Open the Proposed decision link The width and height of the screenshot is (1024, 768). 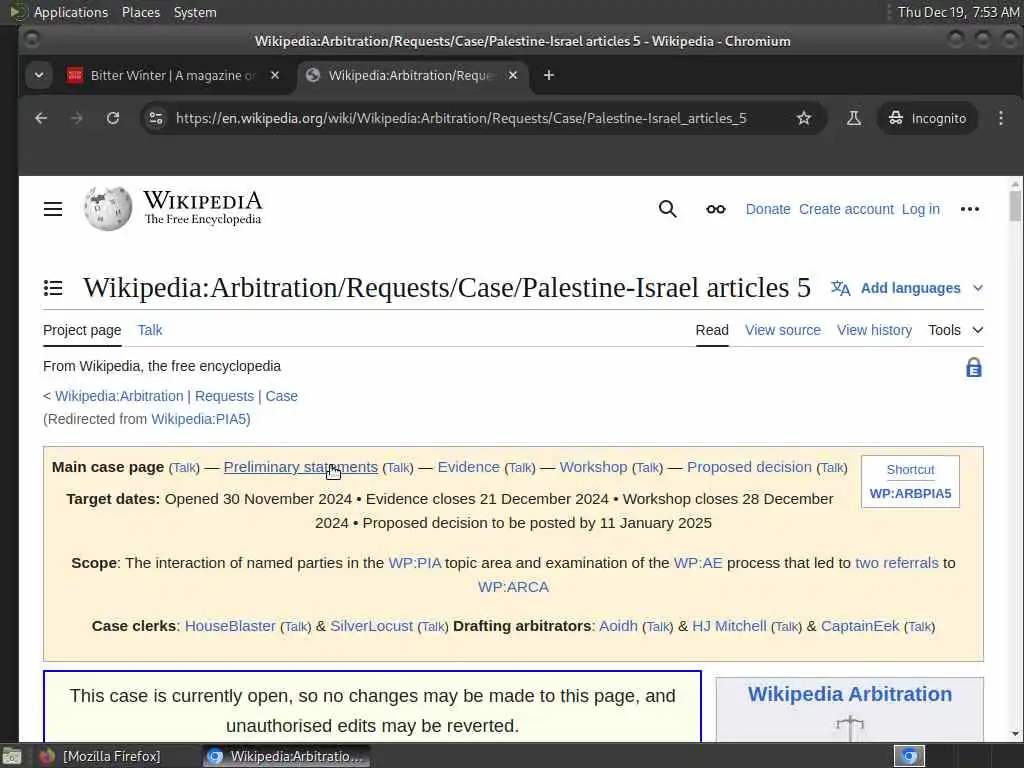[749, 467]
